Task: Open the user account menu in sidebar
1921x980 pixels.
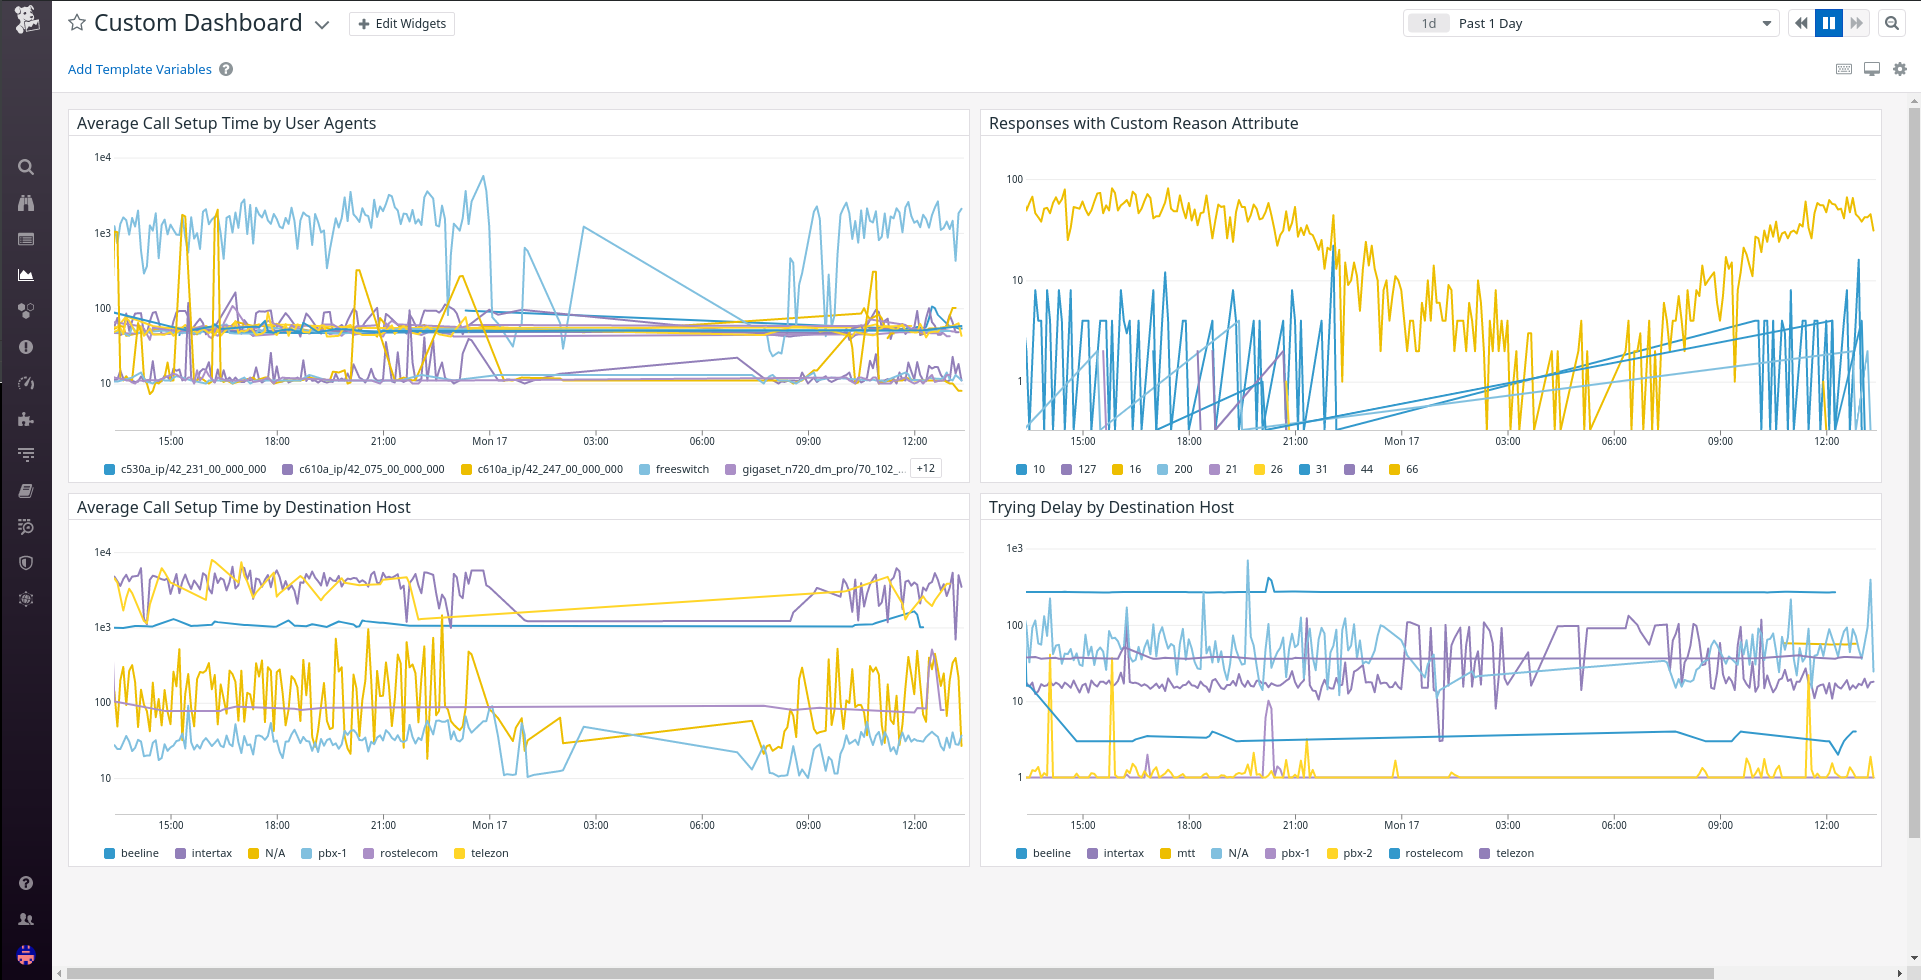Action: (26, 918)
